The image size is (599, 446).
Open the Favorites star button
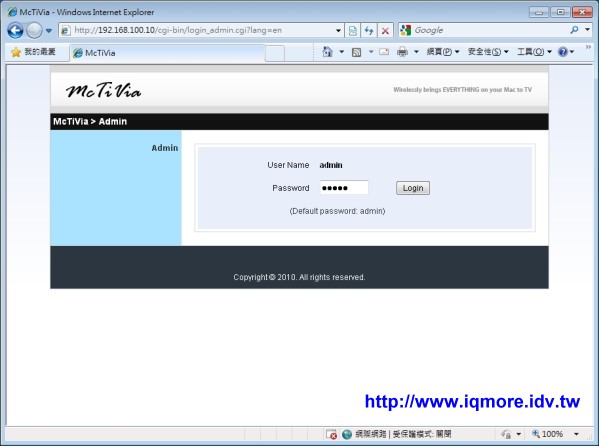(33, 52)
